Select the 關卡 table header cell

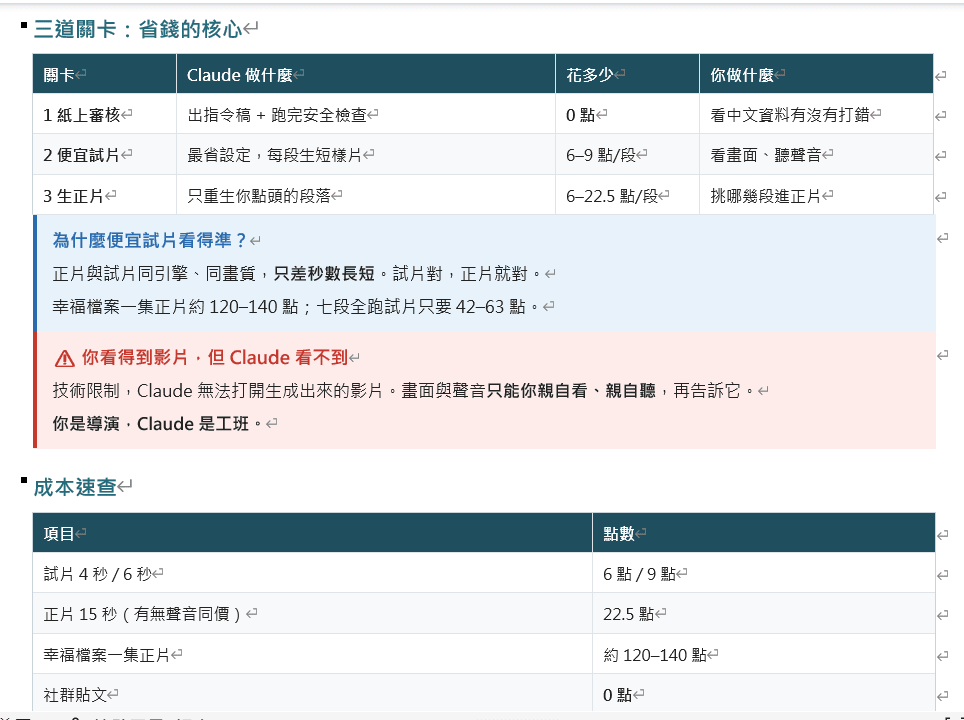click(x=105, y=74)
